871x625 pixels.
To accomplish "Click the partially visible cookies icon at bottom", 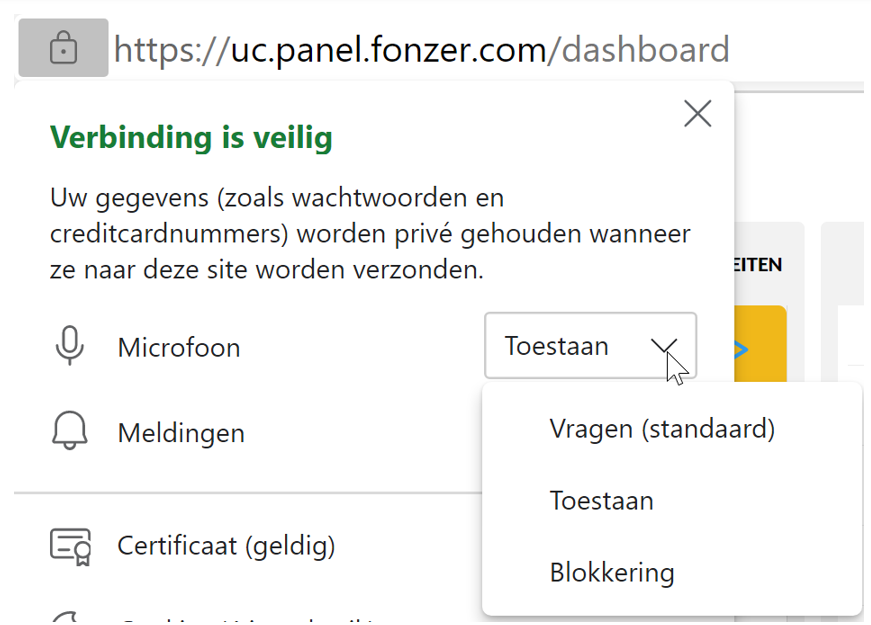I will [67, 617].
